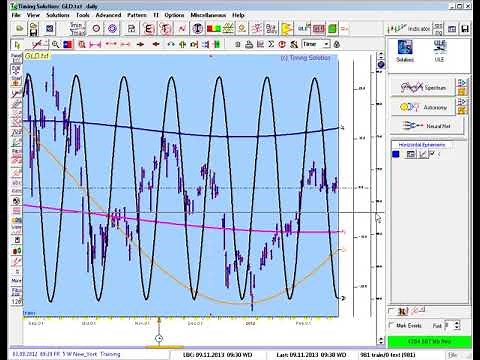Image resolution: width=480 pixels, height=360 pixels.
Task: Open the Solutions icon in right panel
Action: tap(405, 51)
